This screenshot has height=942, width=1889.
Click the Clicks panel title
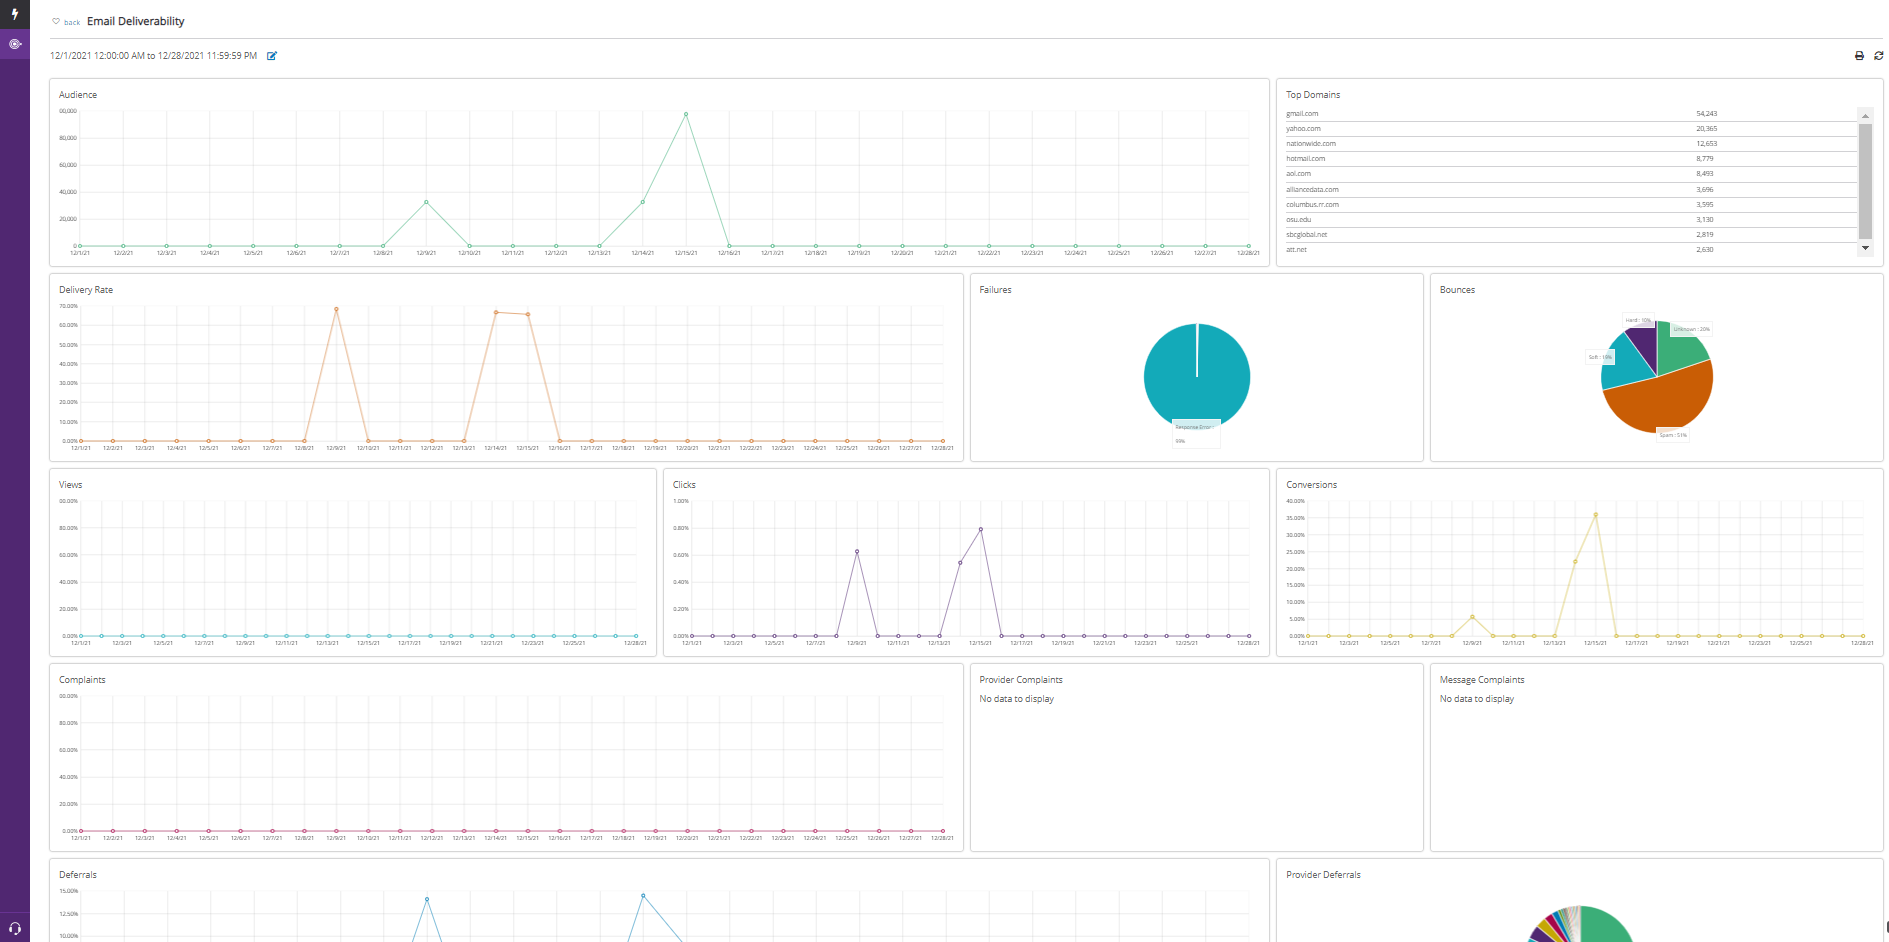(x=684, y=485)
